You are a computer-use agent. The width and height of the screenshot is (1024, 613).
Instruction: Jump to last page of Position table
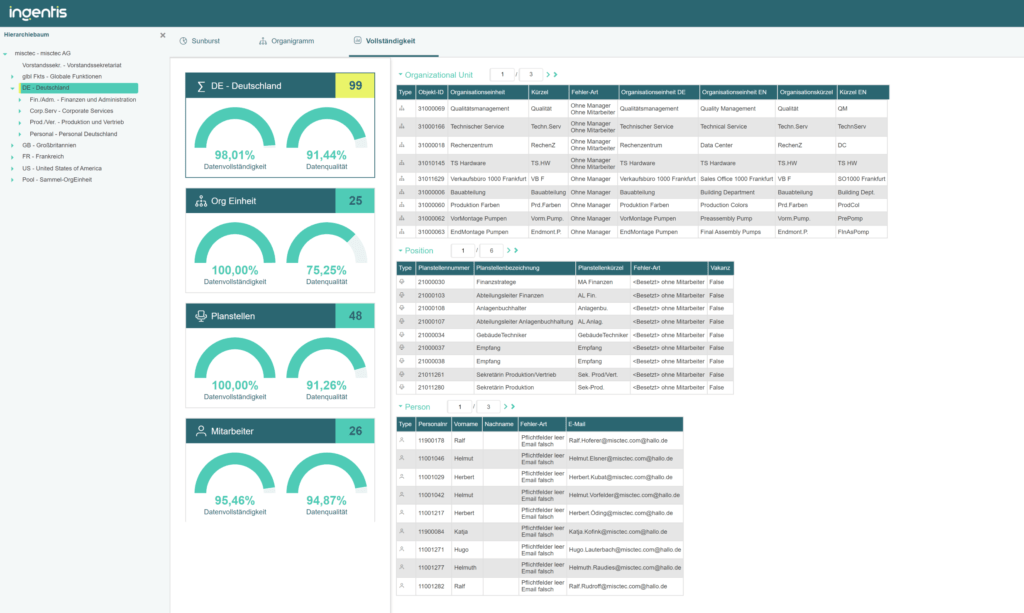point(516,251)
